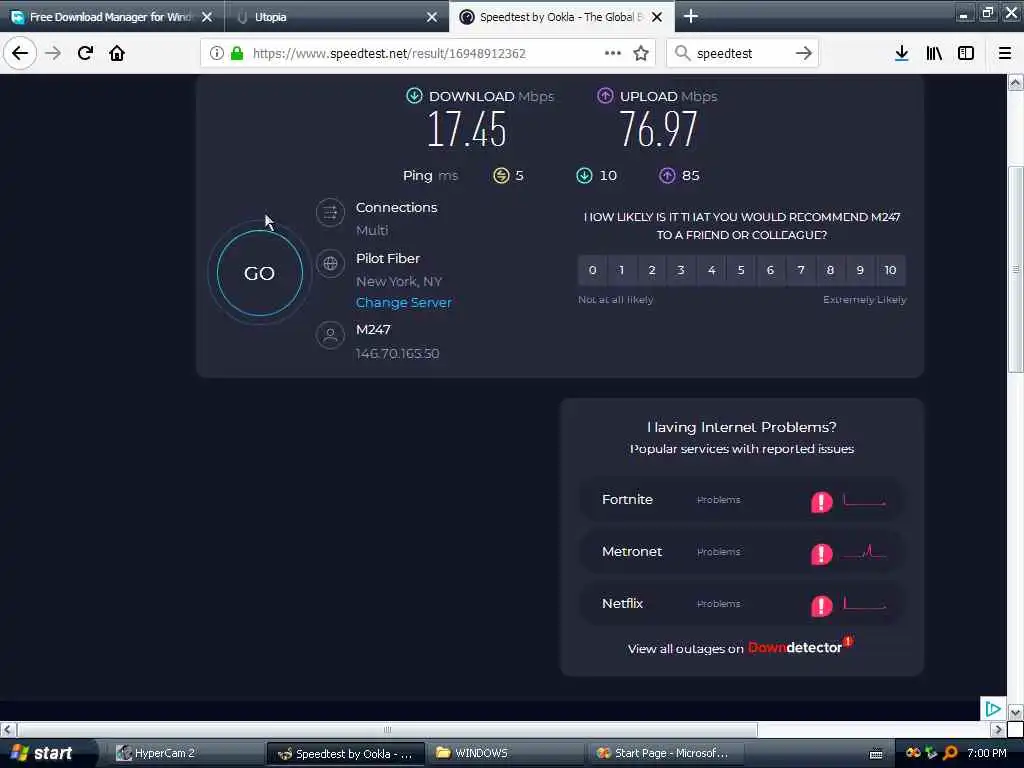Viewport: 1024px width, 768px height.
Task: Click the upload arrow icon beside UPLOAD
Action: 605,95
